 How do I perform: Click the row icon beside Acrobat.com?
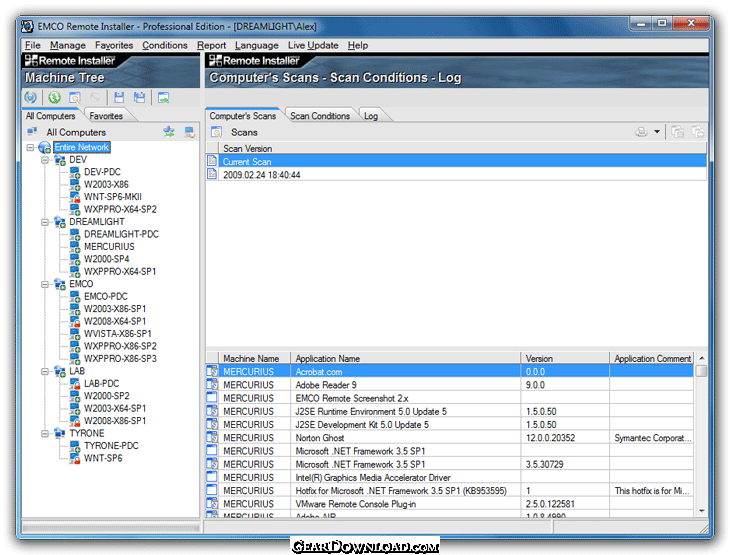[x=212, y=371]
